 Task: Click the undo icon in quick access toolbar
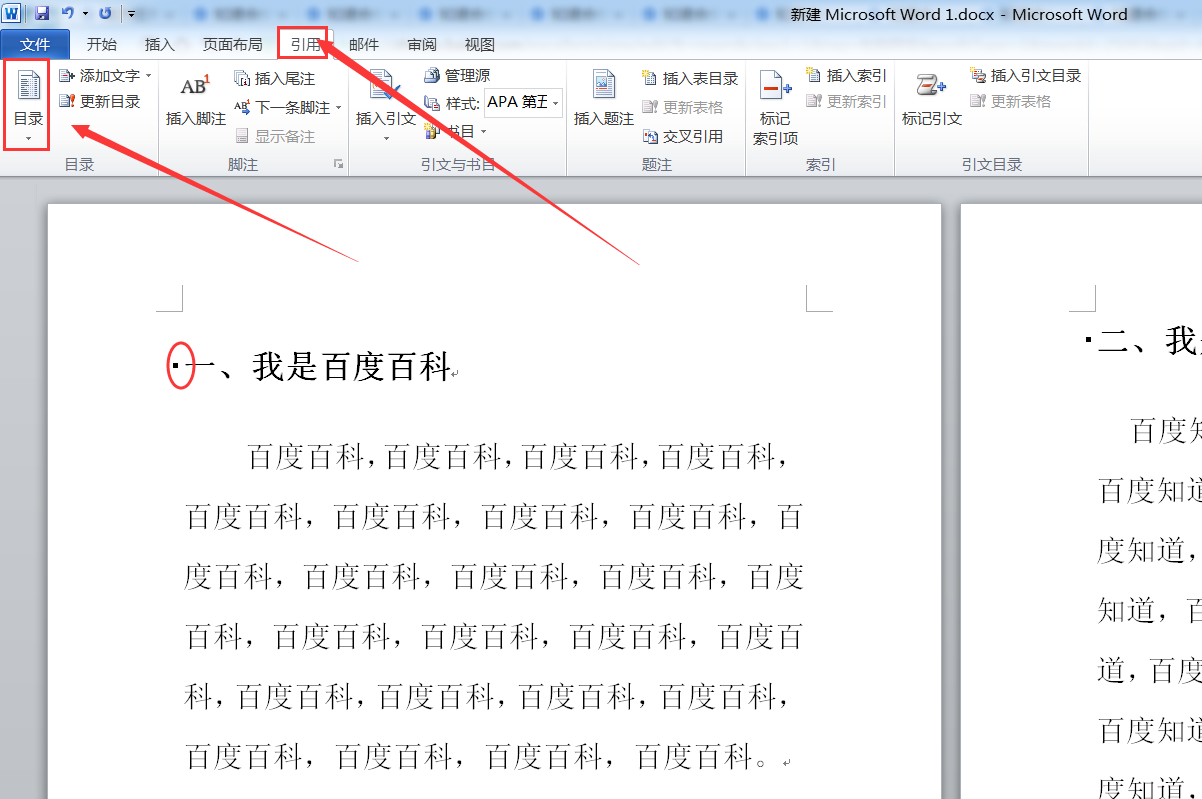point(68,14)
